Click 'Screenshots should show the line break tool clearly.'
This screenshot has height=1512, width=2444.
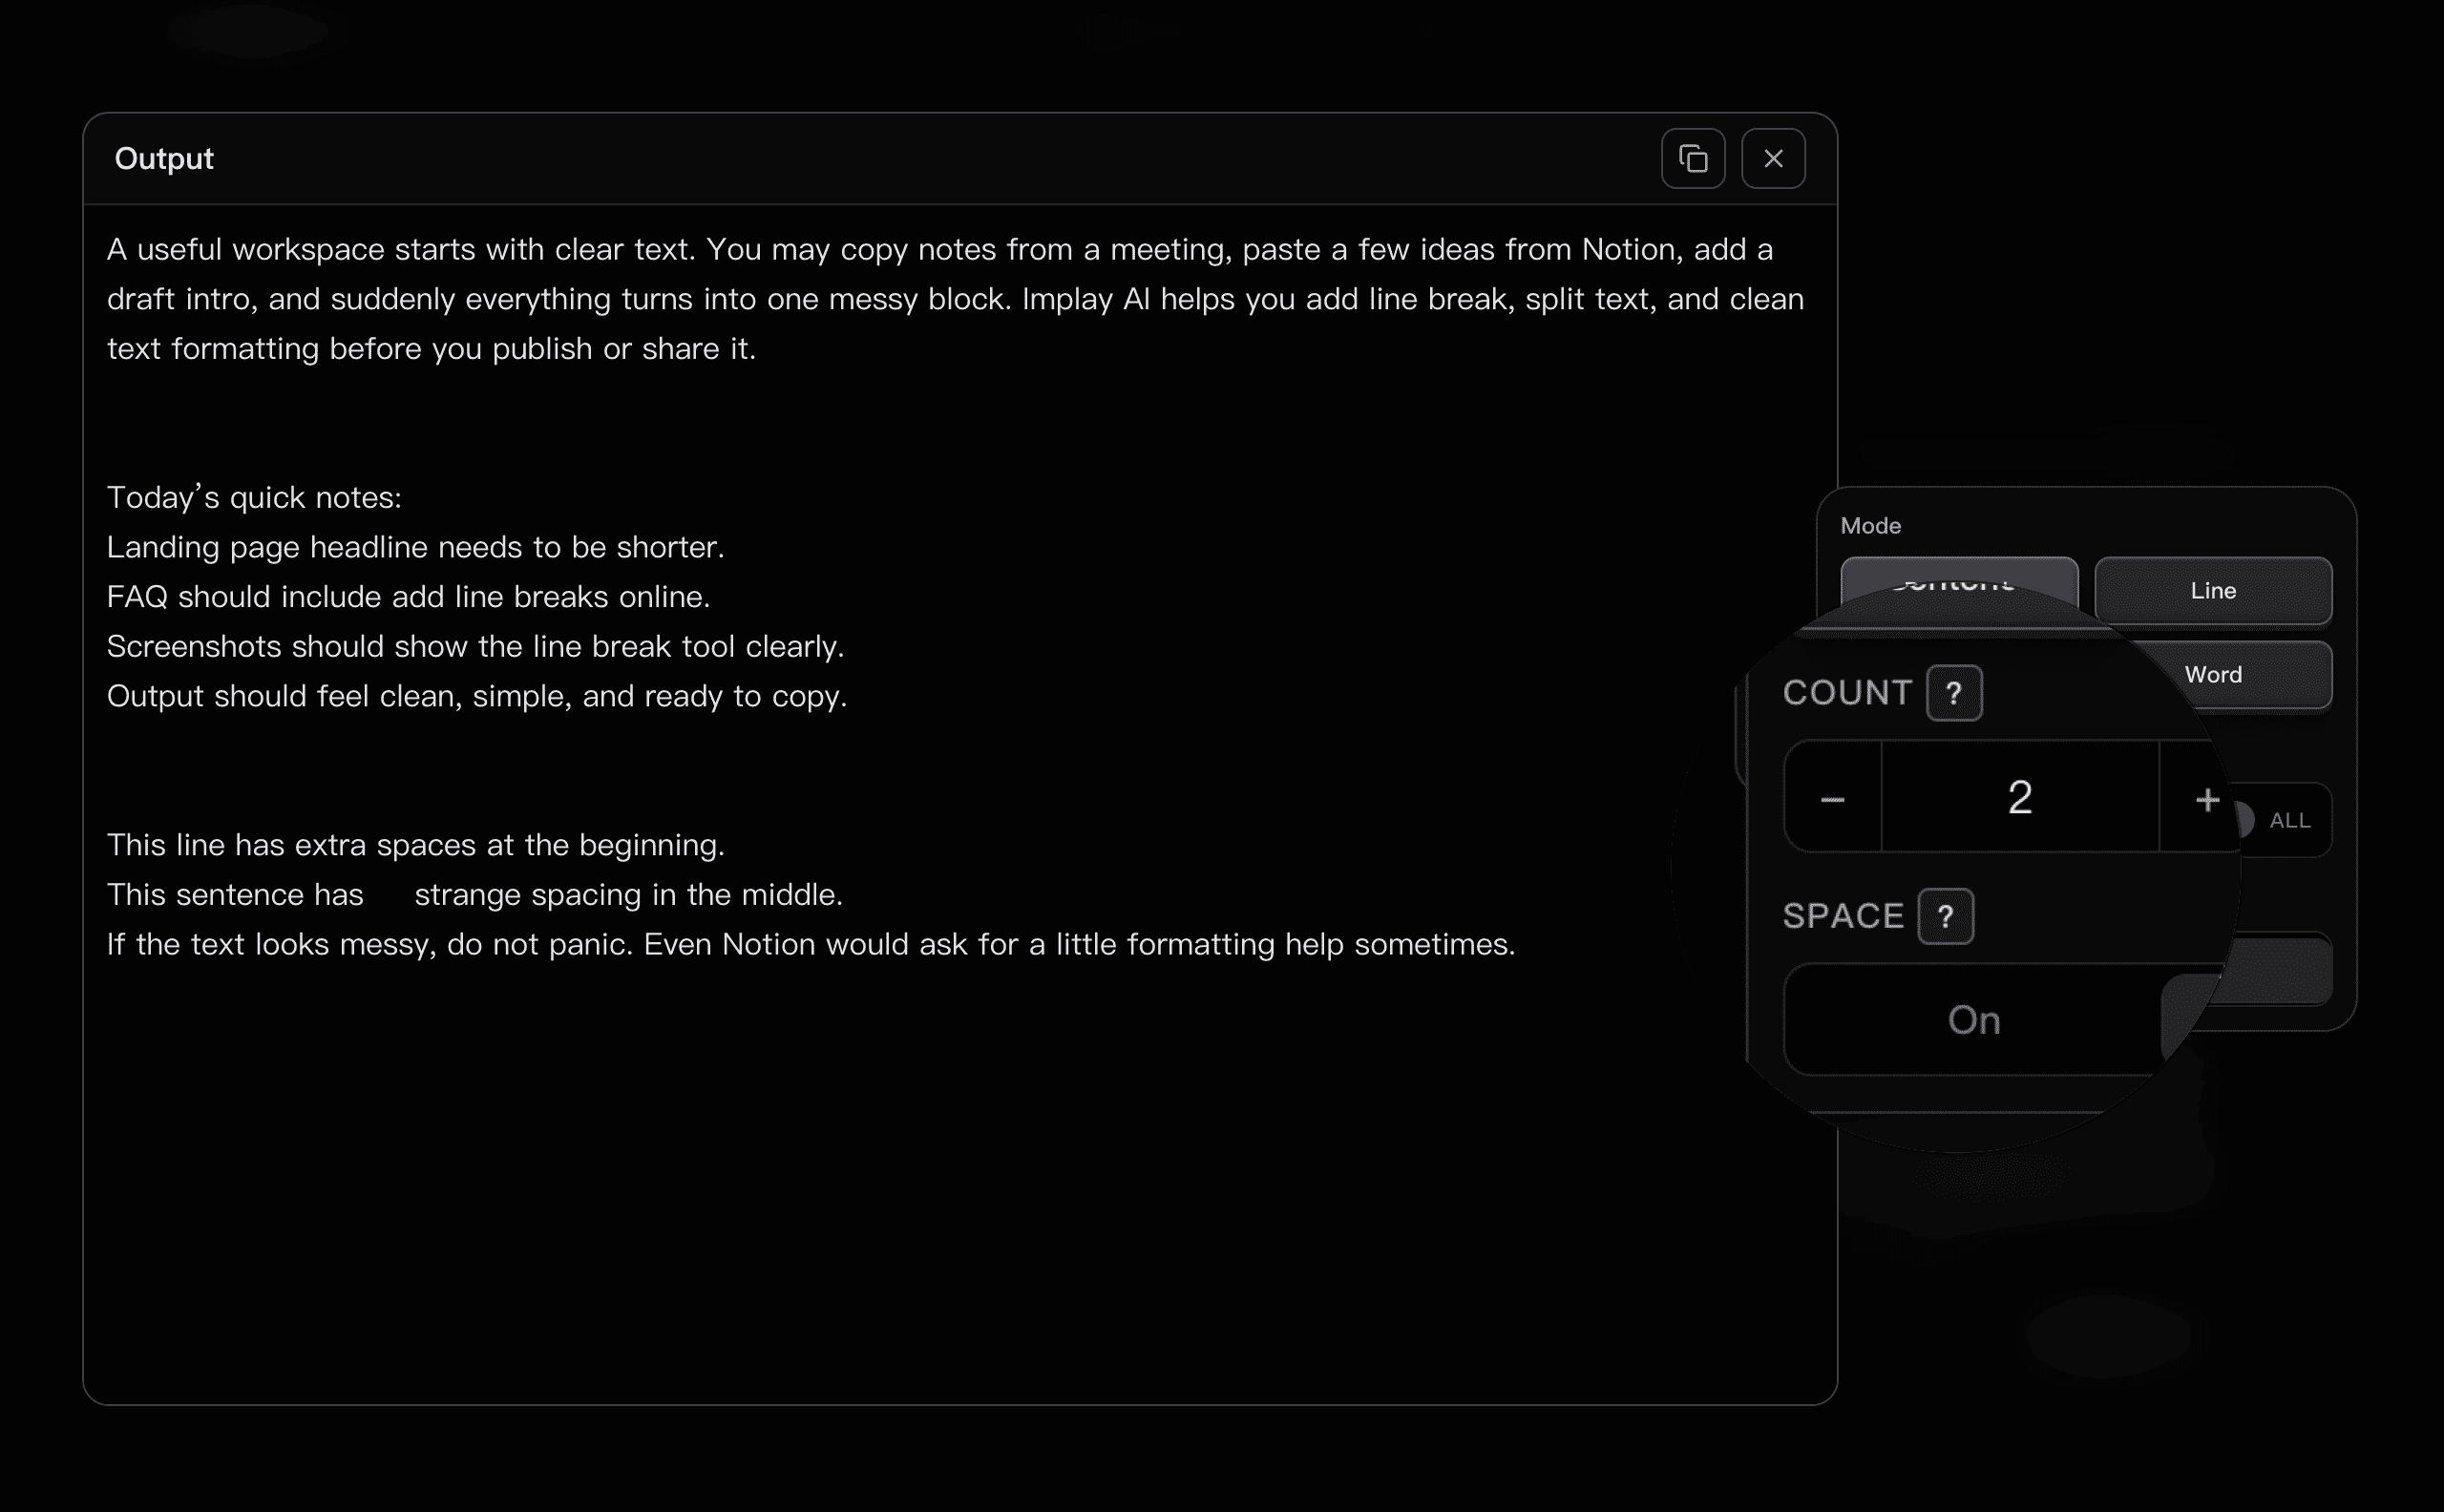coord(476,647)
